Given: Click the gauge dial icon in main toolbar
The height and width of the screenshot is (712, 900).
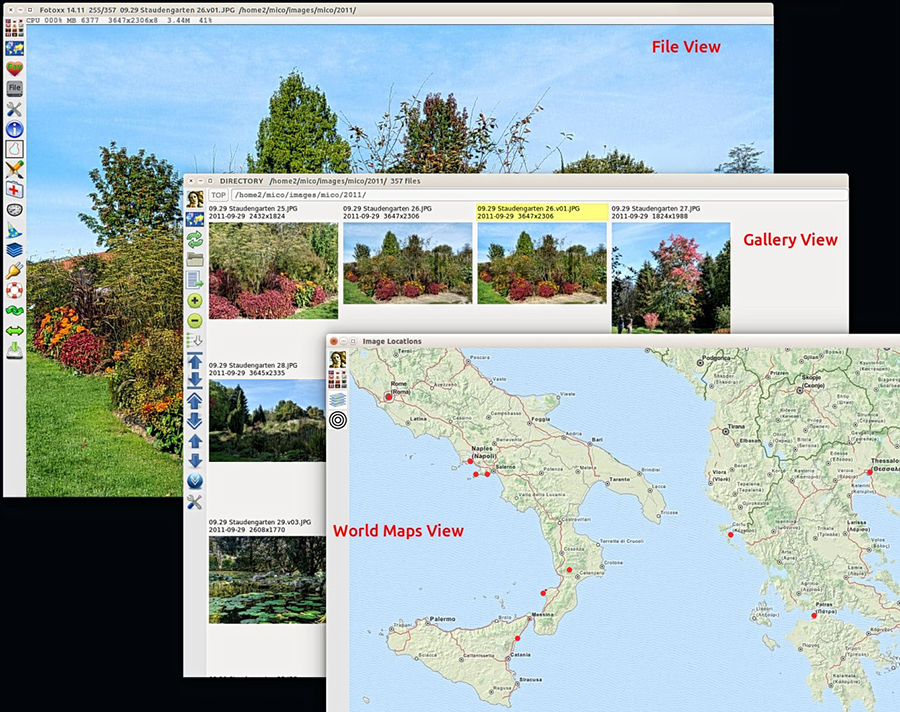Looking at the screenshot, I should tap(14, 210).
